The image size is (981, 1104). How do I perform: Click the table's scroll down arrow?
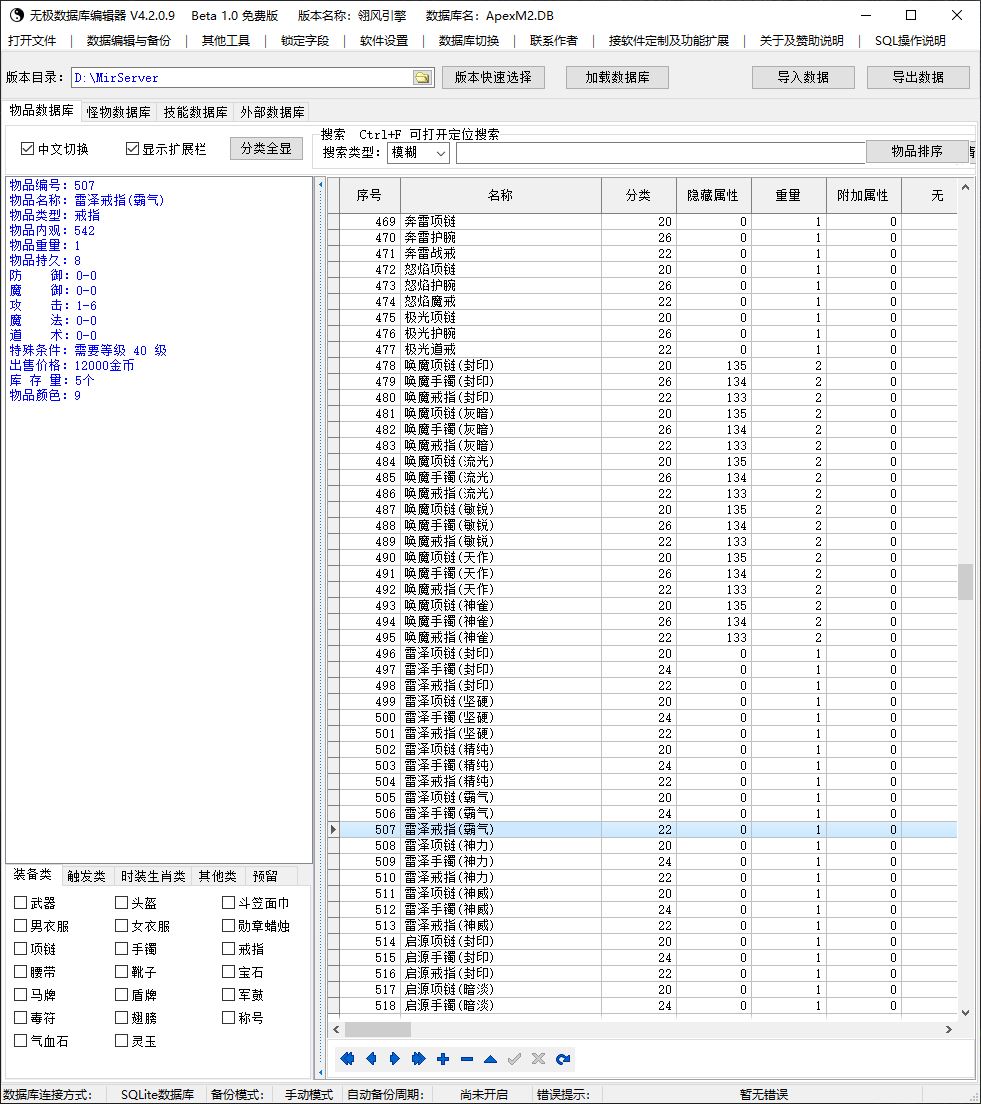(x=966, y=1012)
